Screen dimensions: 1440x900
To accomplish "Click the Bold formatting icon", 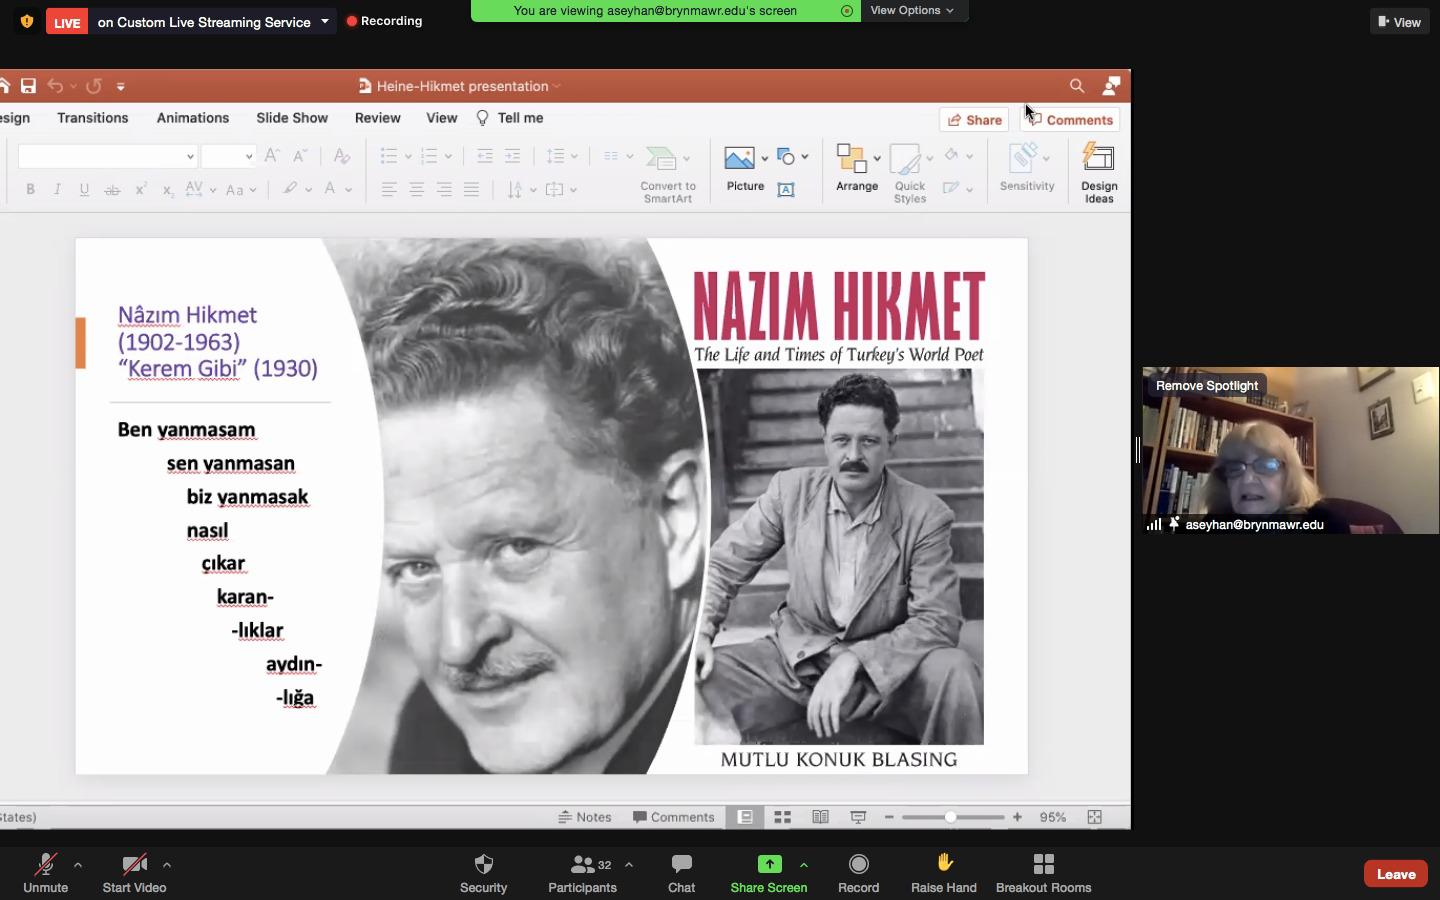I will coord(30,189).
